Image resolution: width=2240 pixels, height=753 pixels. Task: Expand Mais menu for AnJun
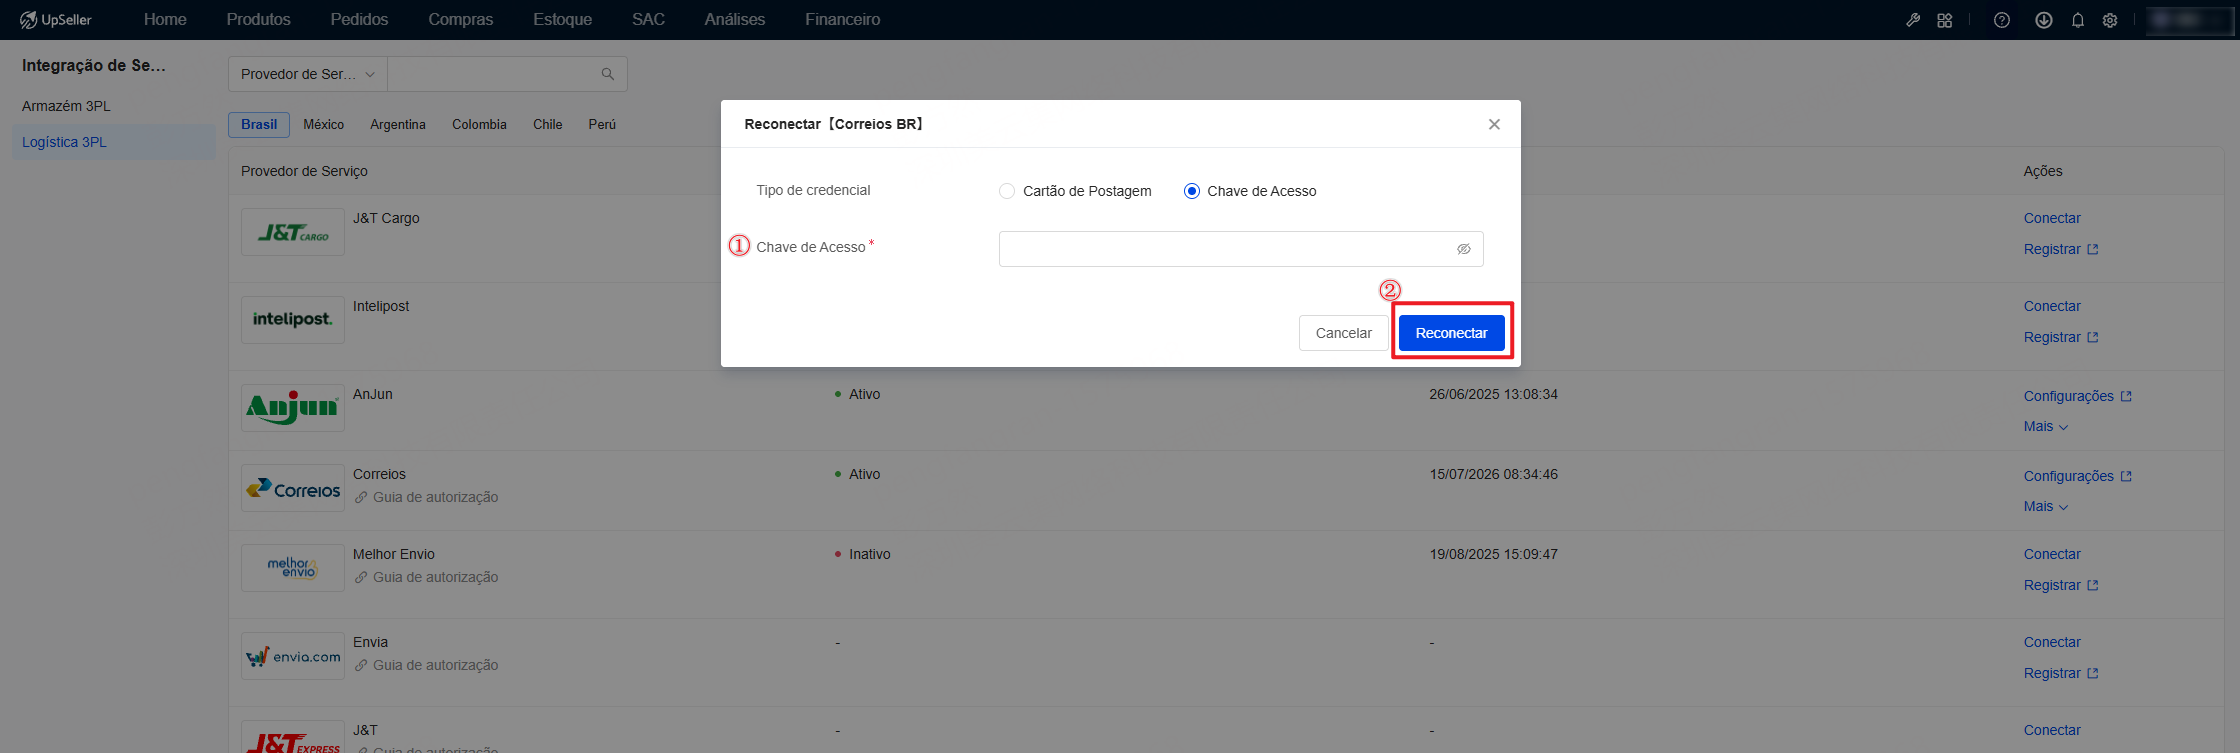click(2045, 426)
